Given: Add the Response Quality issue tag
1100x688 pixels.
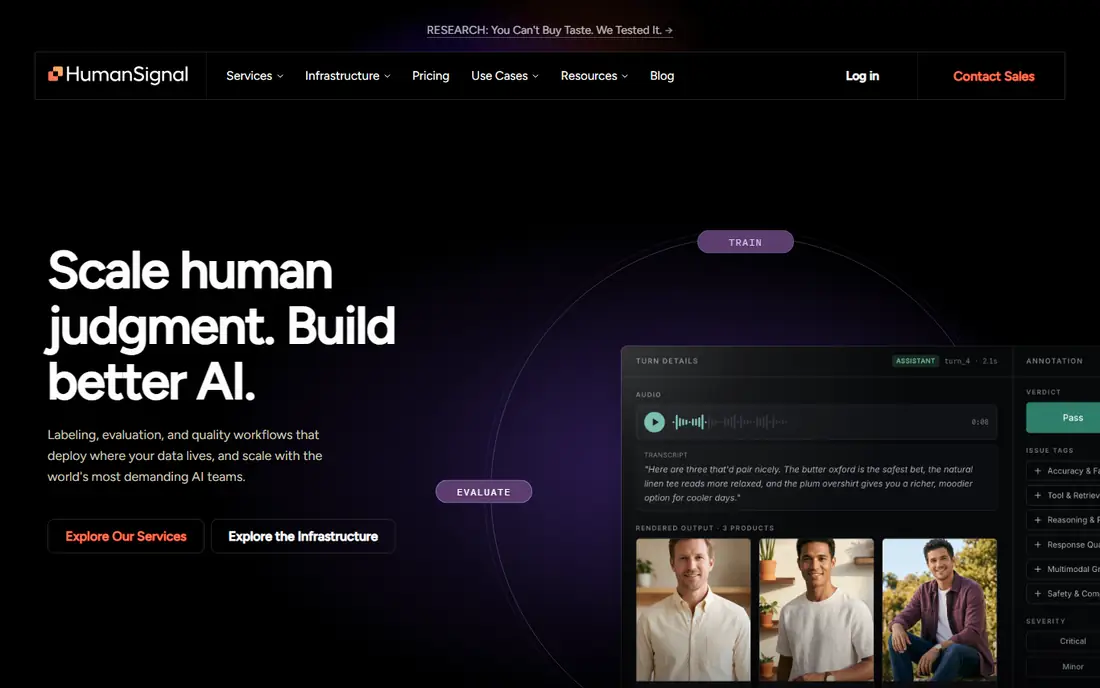Looking at the screenshot, I should click(x=1063, y=544).
